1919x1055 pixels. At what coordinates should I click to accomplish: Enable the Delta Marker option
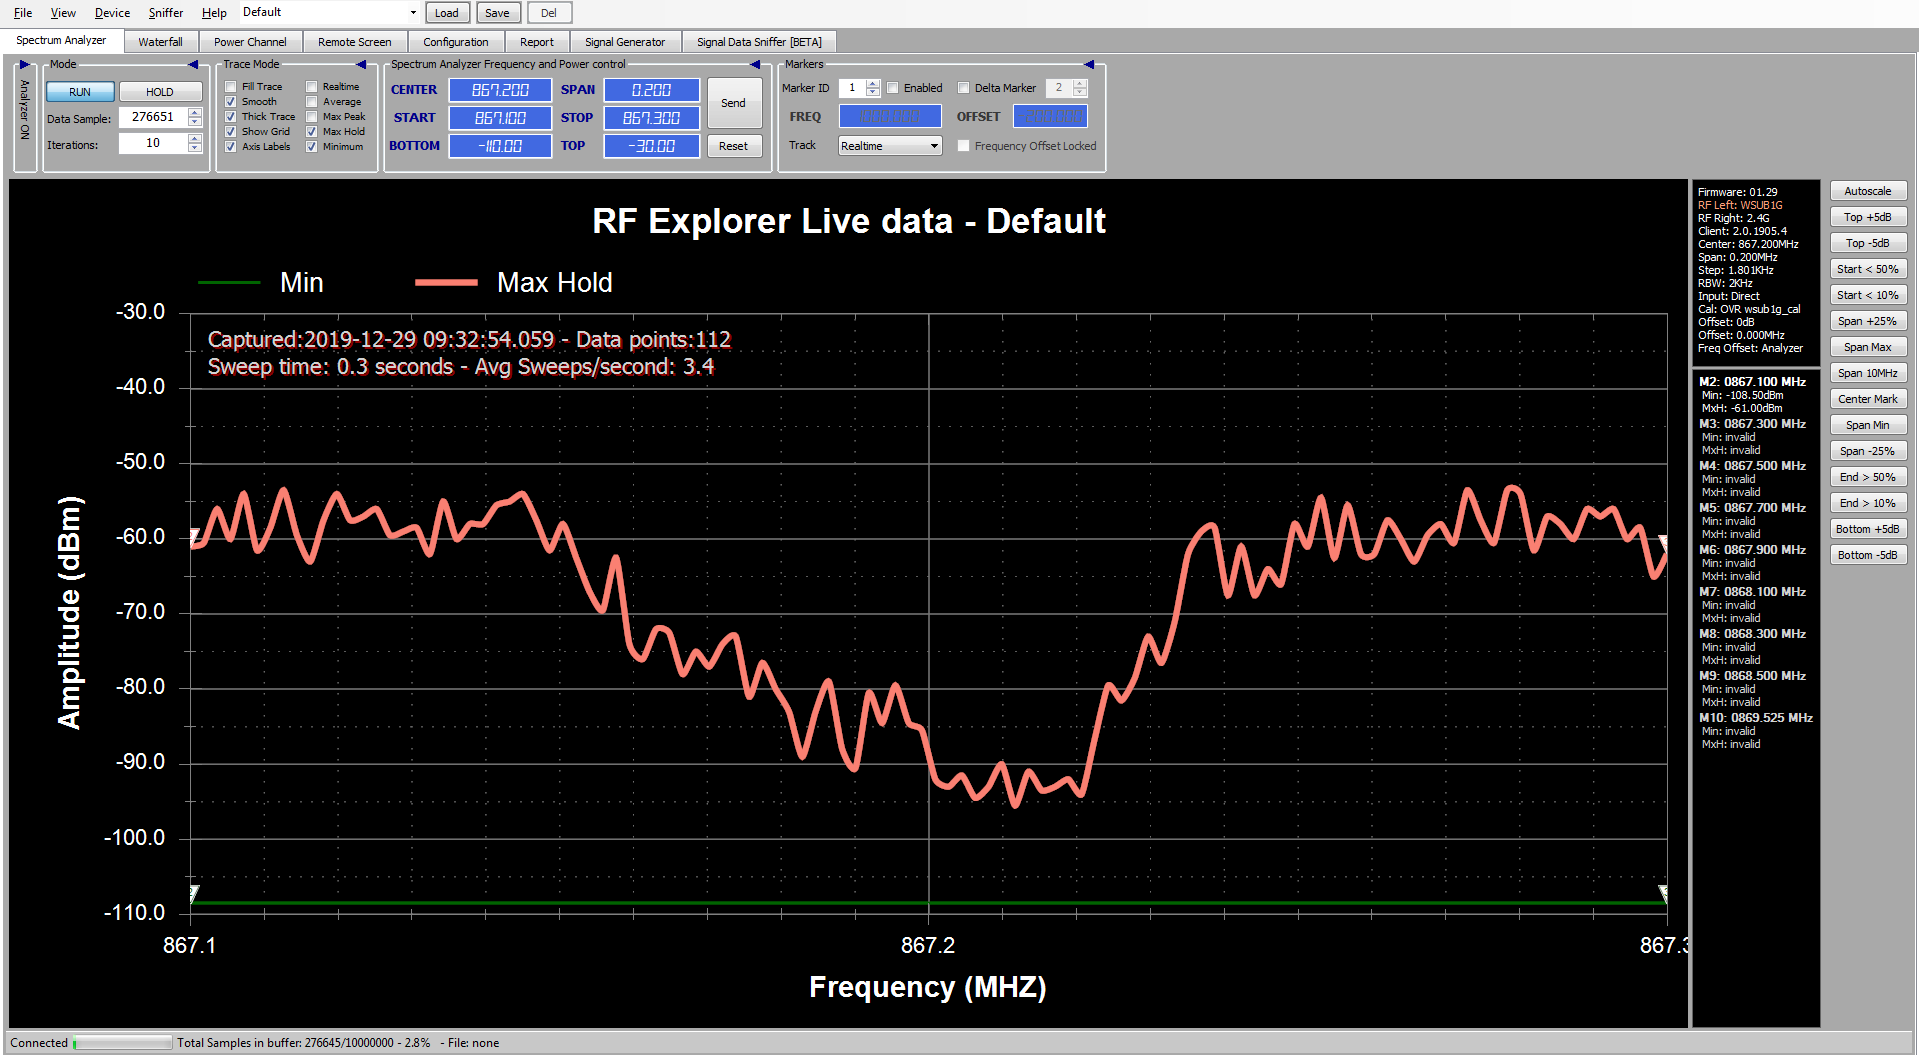[964, 88]
